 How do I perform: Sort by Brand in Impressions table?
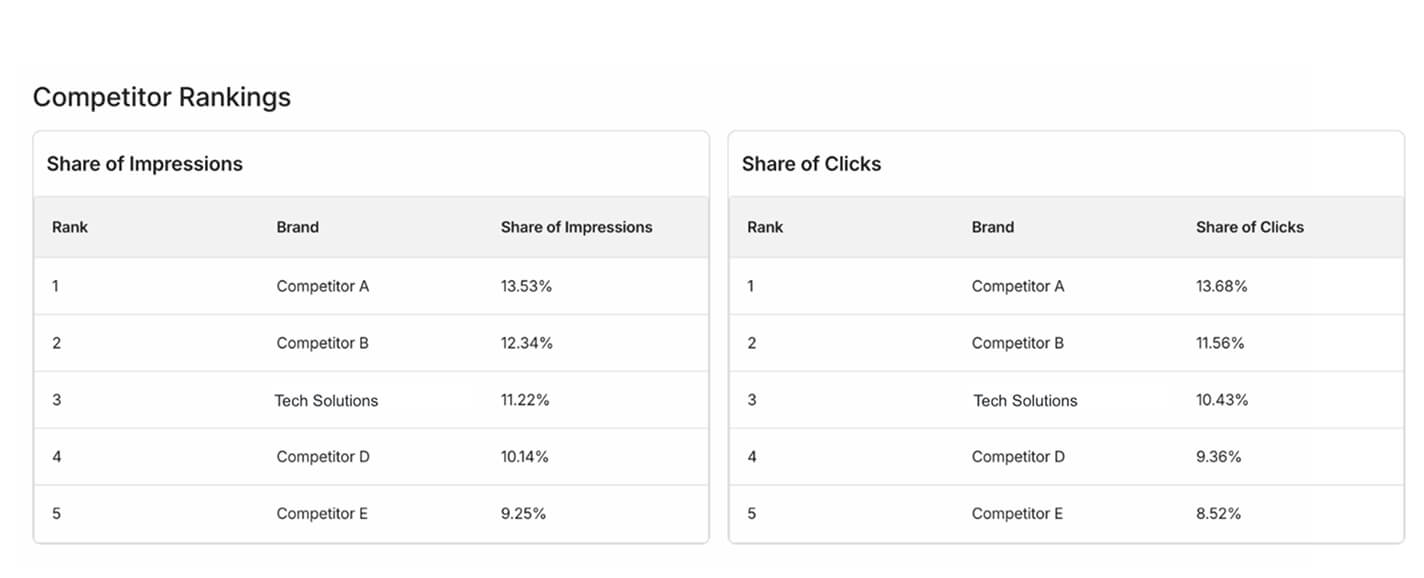point(298,227)
